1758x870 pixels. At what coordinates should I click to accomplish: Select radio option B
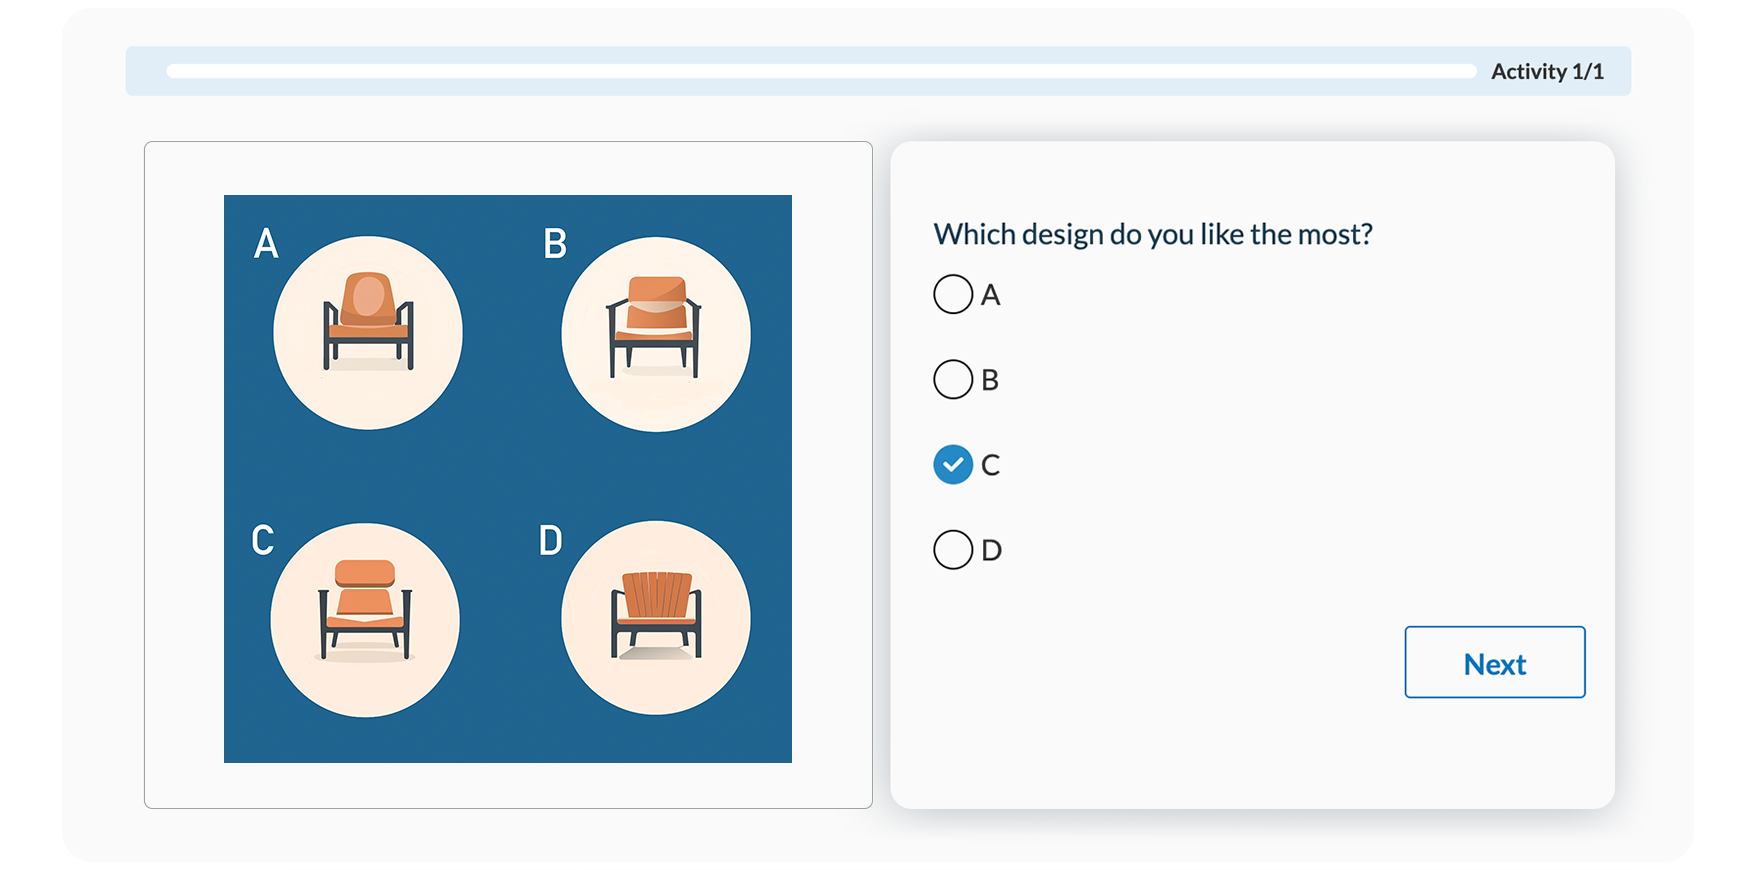[953, 380]
